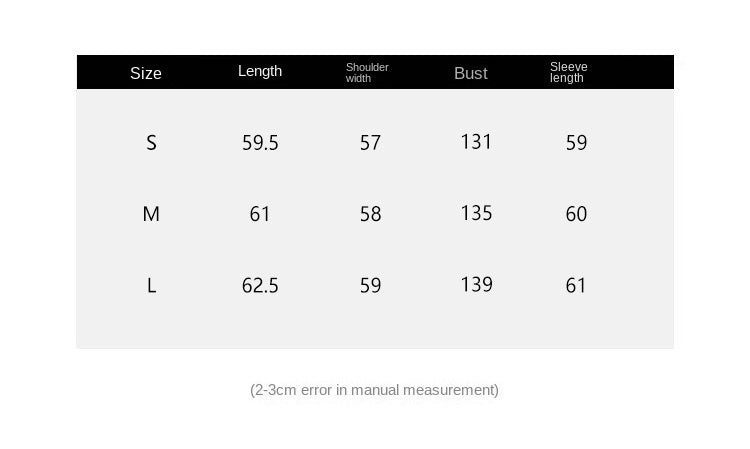This screenshot has width=750, height=449.
Task: Click the size M length value
Action: point(260,214)
